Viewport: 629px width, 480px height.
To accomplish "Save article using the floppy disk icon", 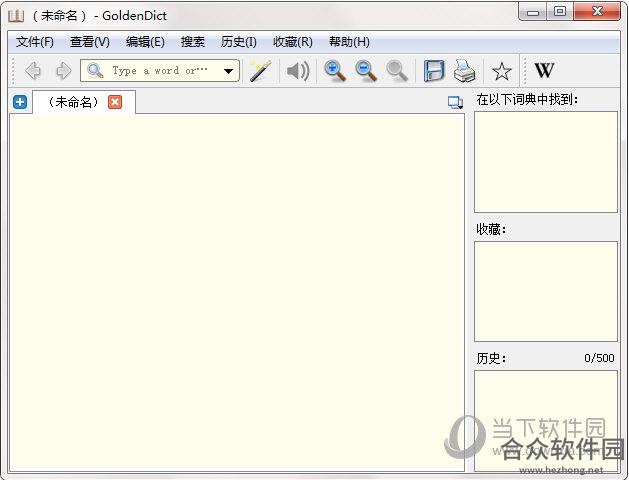I will coord(434,71).
